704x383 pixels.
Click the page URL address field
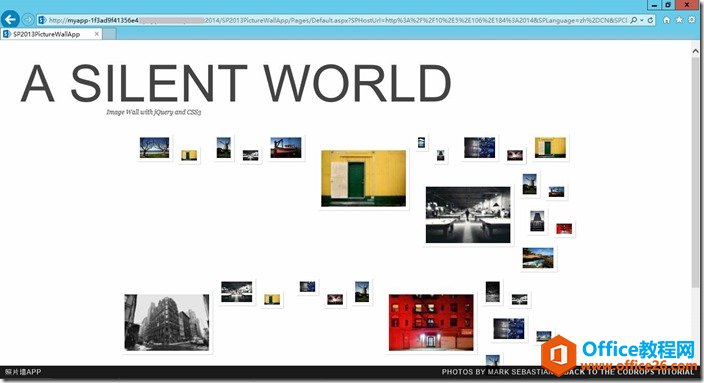click(337, 20)
